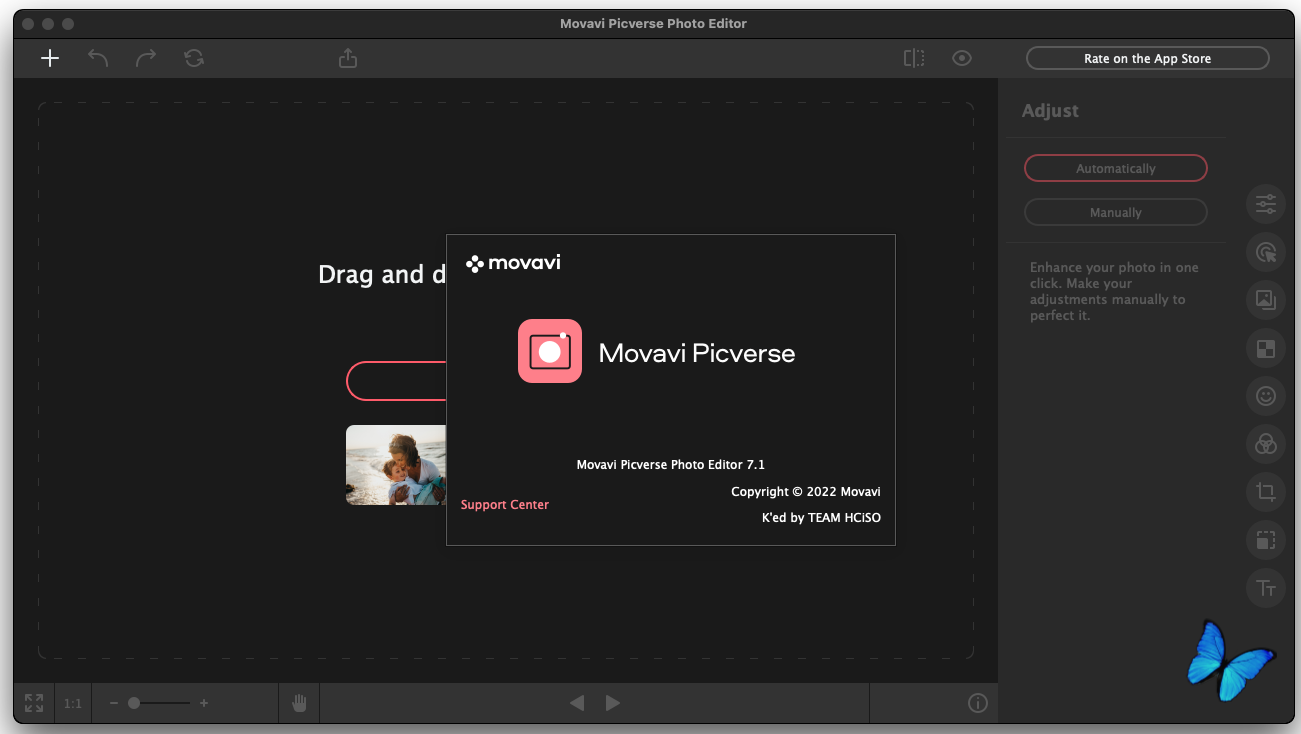Set zoom to 1:1 actual size
The height and width of the screenshot is (734, 1301).
(x=73, y=704)
